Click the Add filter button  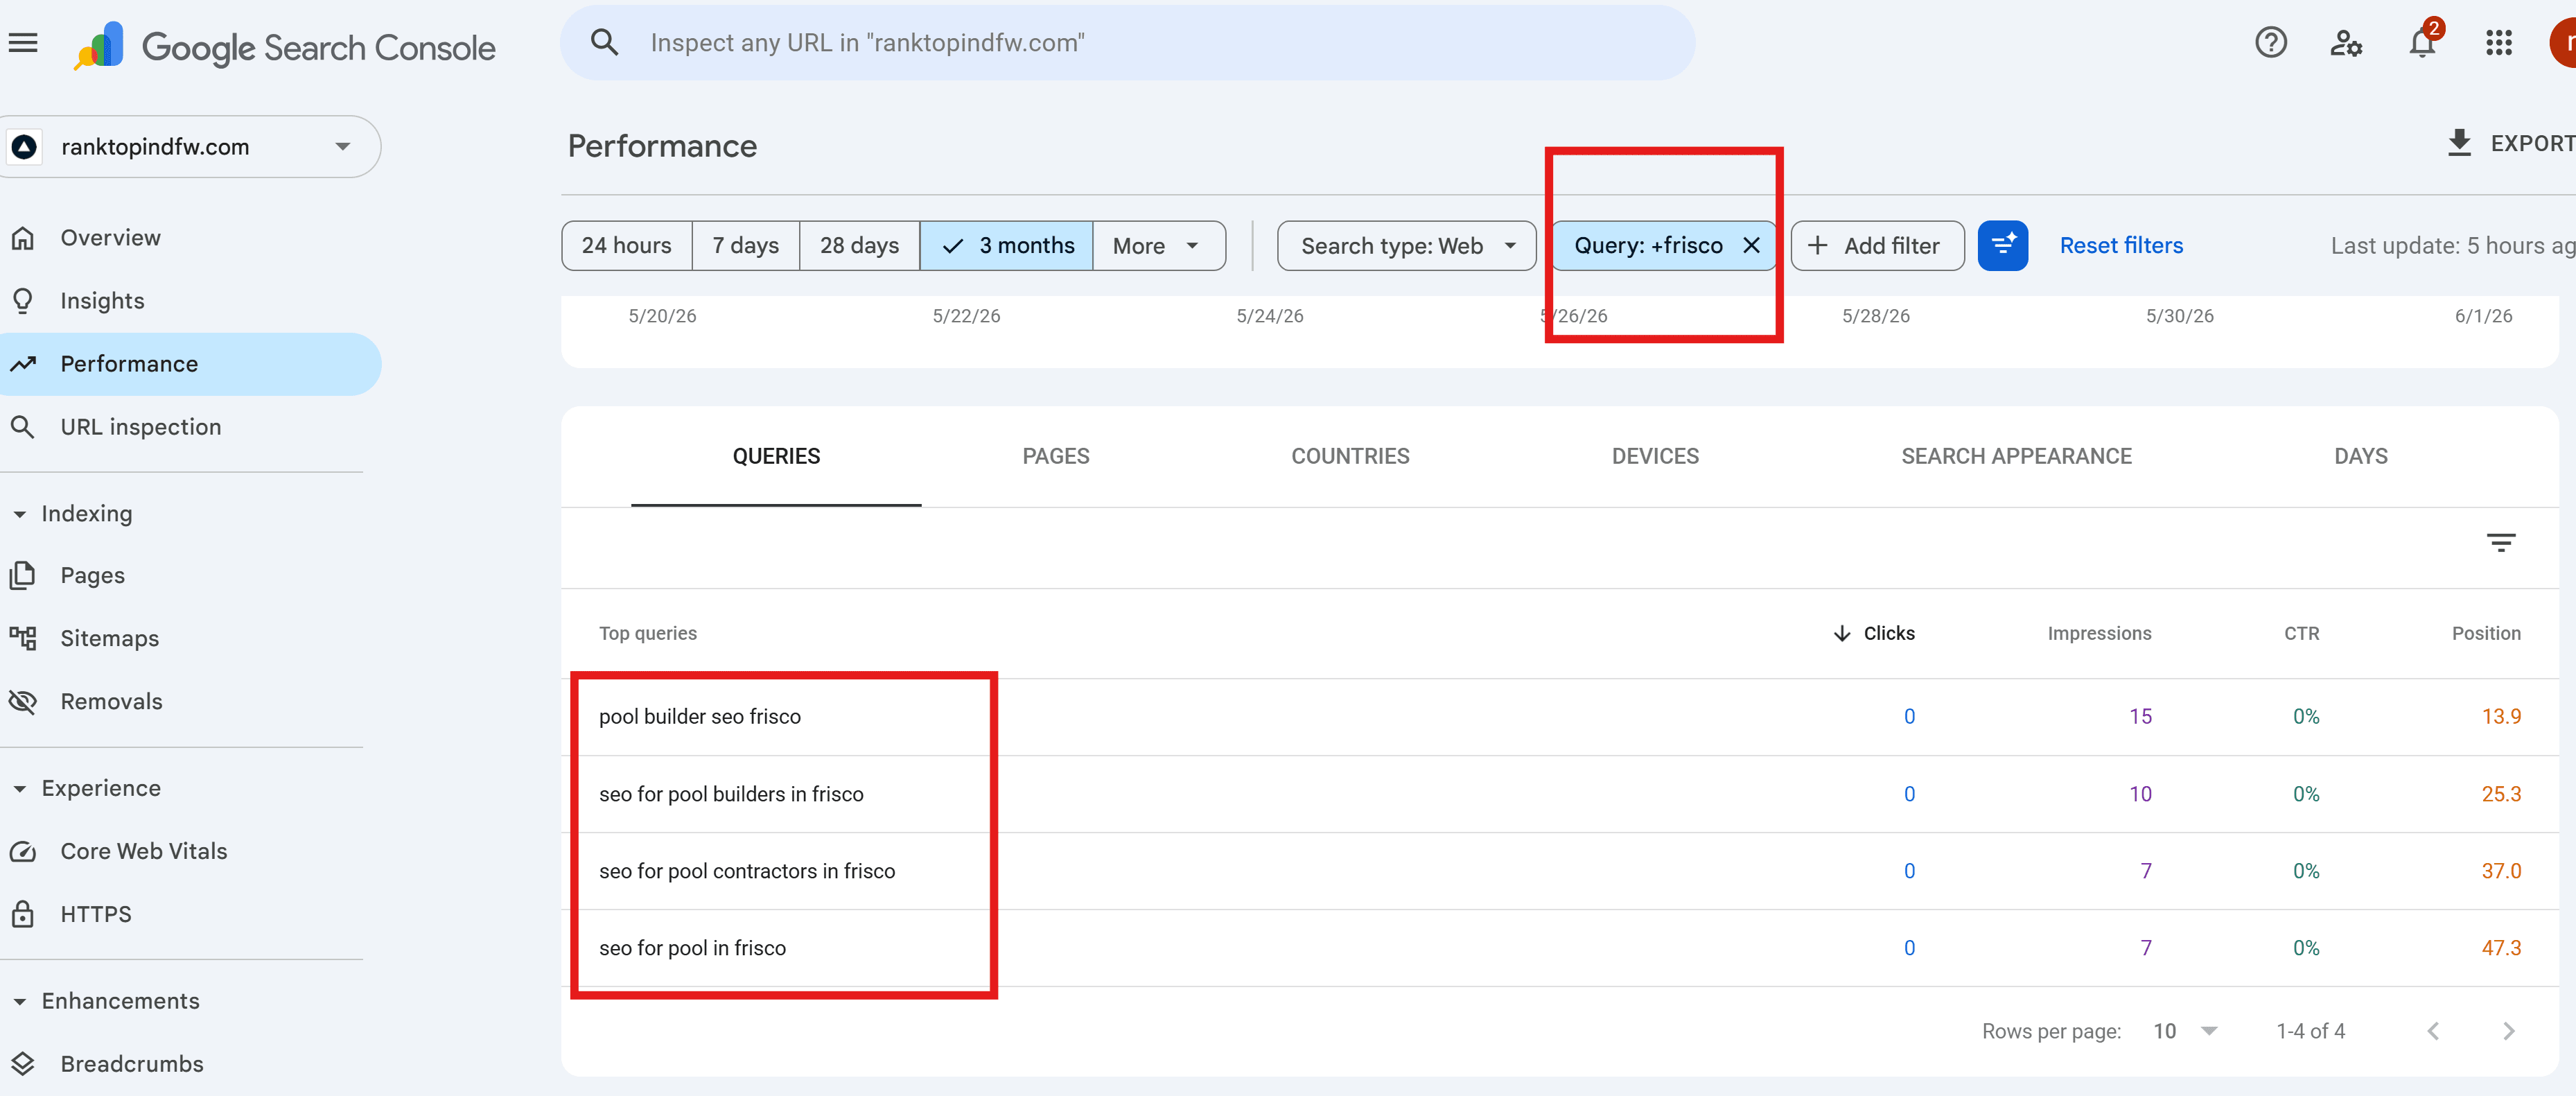coord(1877,246)
